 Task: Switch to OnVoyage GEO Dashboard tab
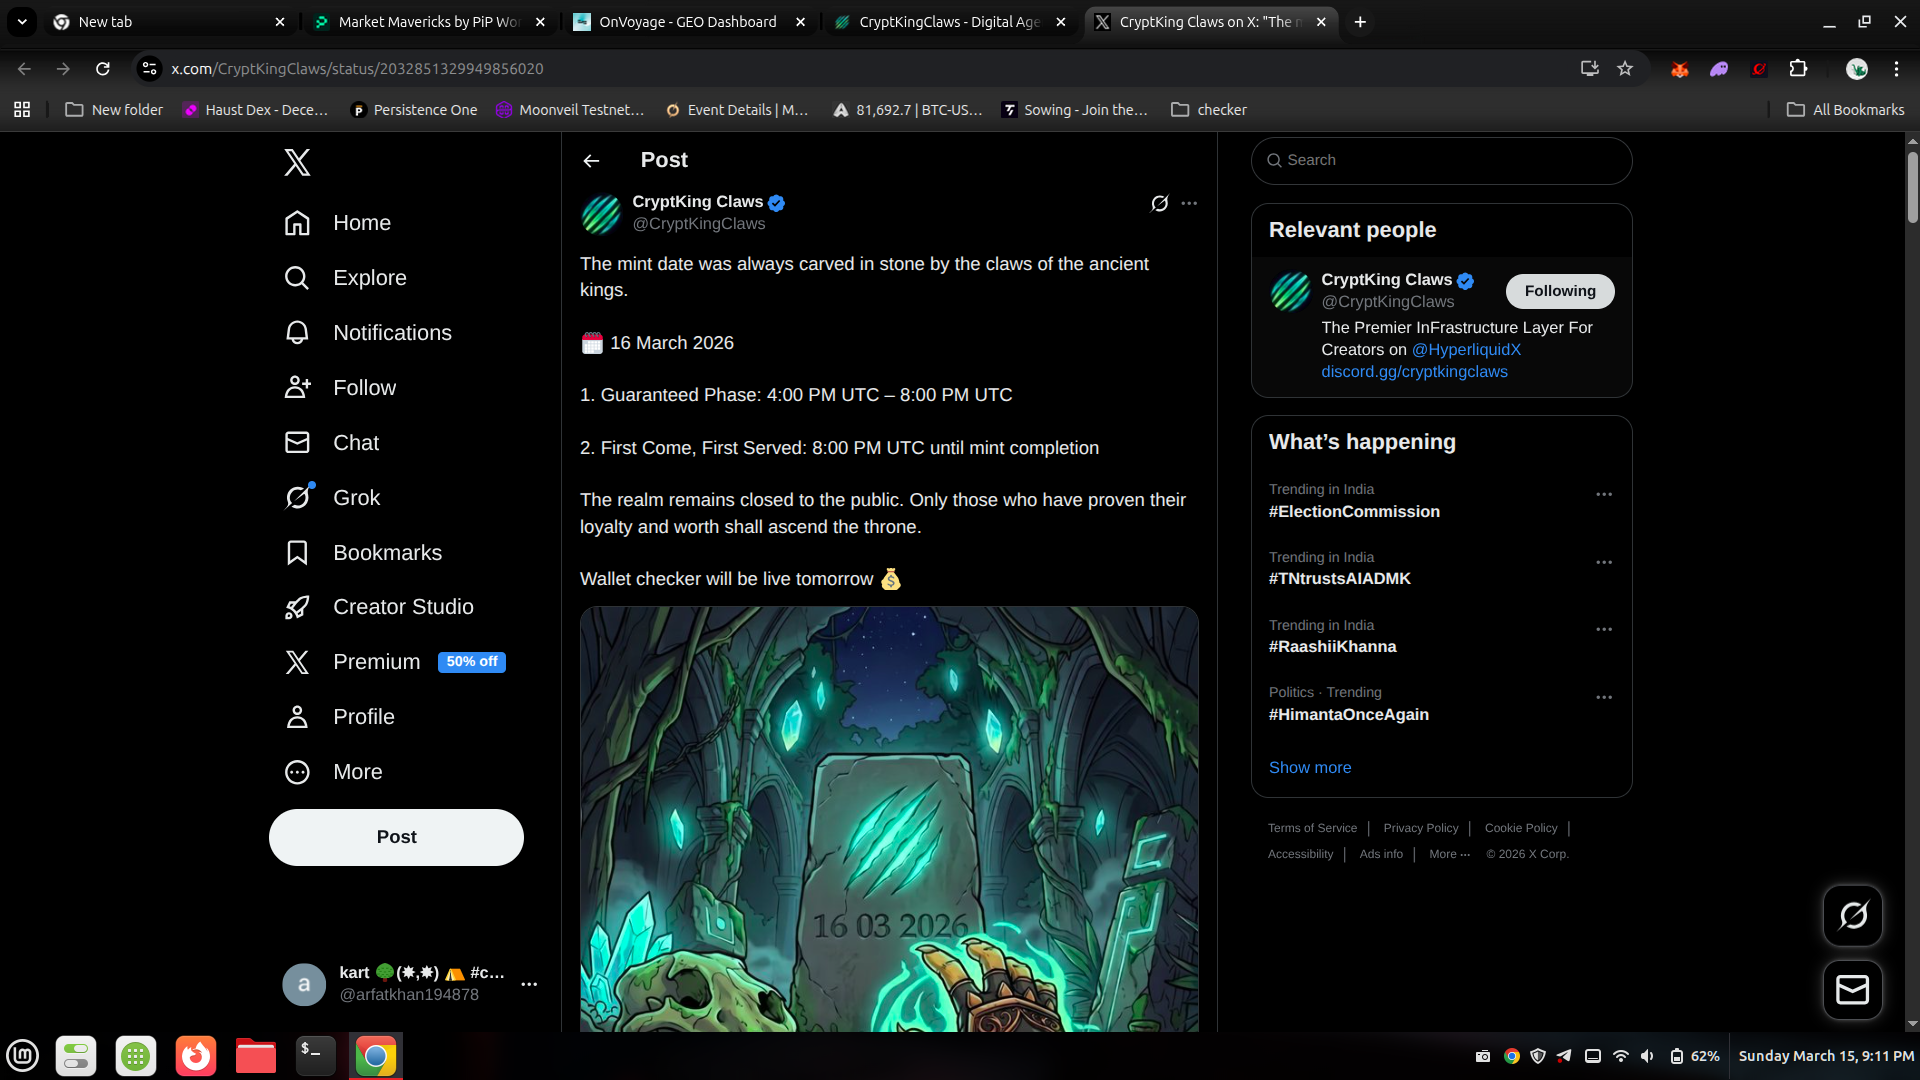pyautogui.click(x=690, y=22)
